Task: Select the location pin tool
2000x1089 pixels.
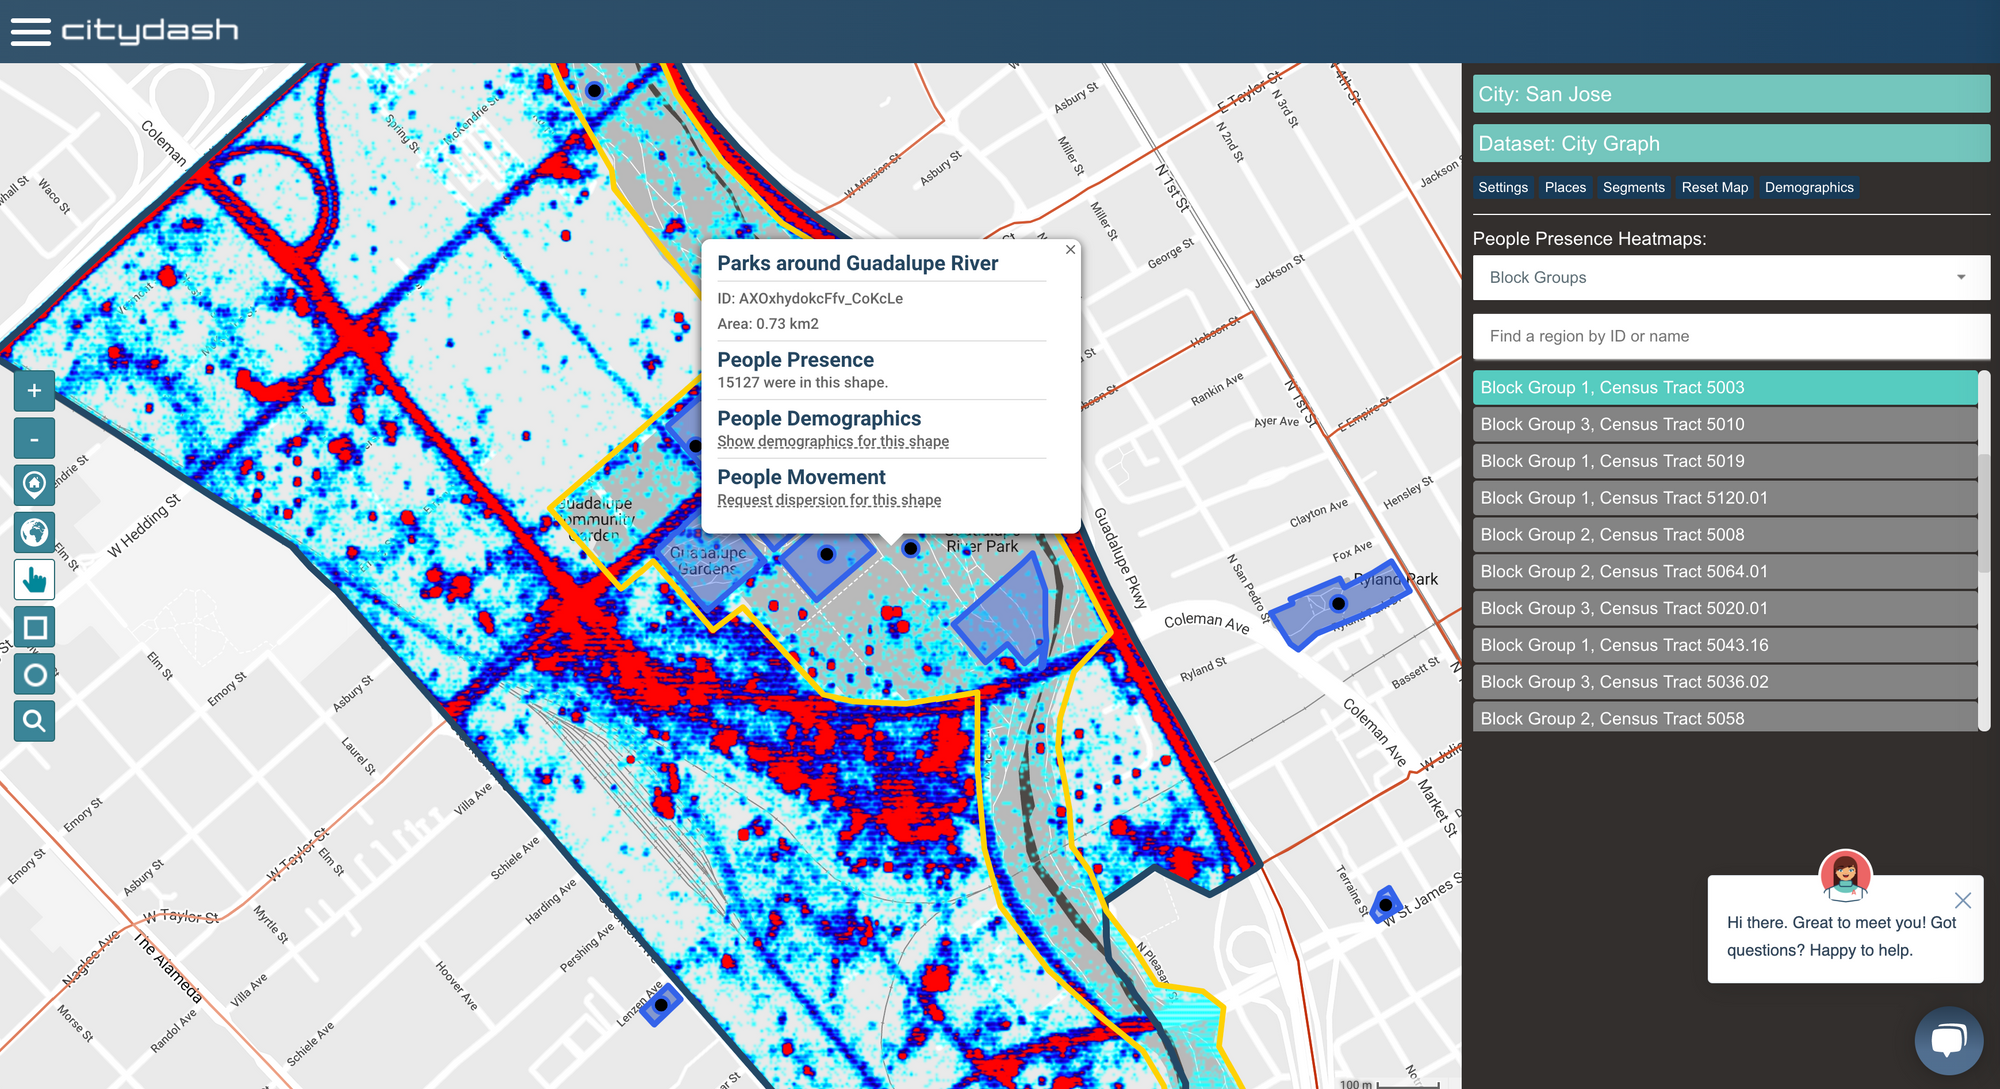Action: [34, 485]
